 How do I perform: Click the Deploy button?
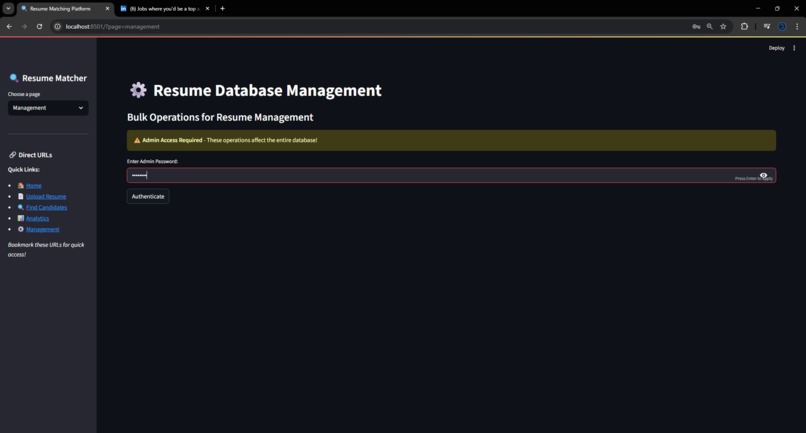(x=776, y=48)
